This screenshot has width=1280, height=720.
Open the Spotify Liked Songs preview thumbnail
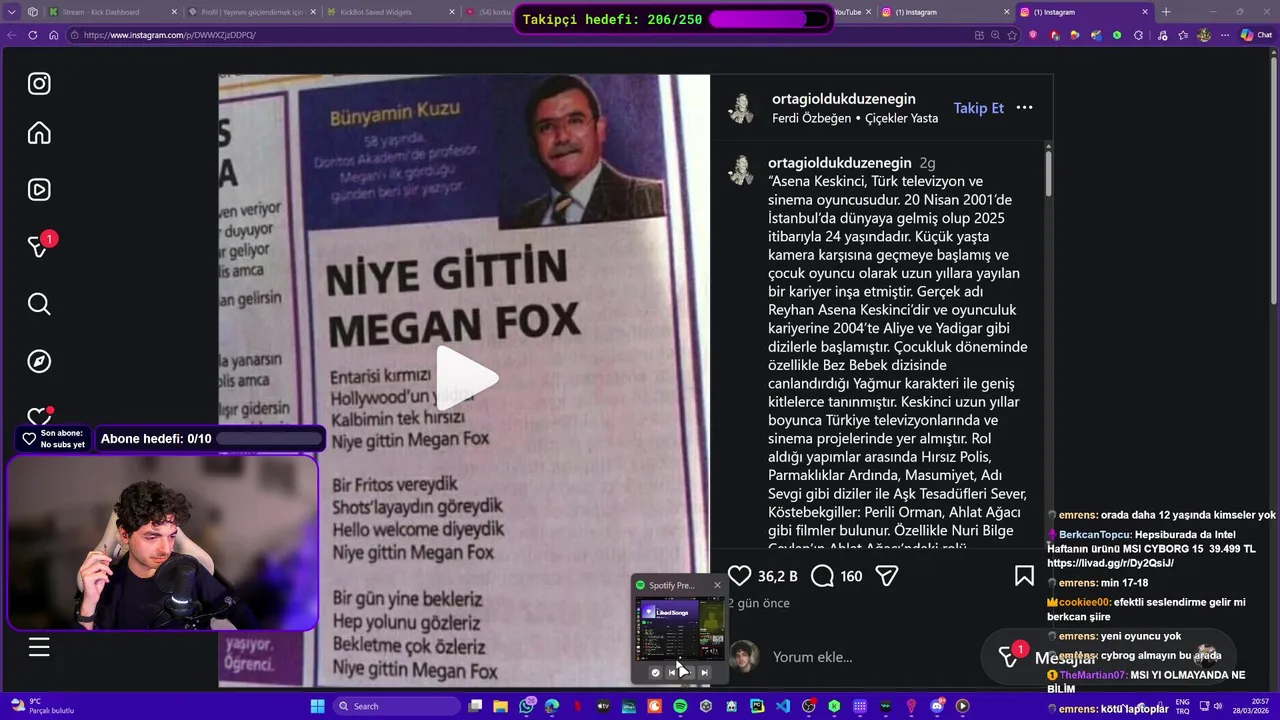tap(680, 629)
